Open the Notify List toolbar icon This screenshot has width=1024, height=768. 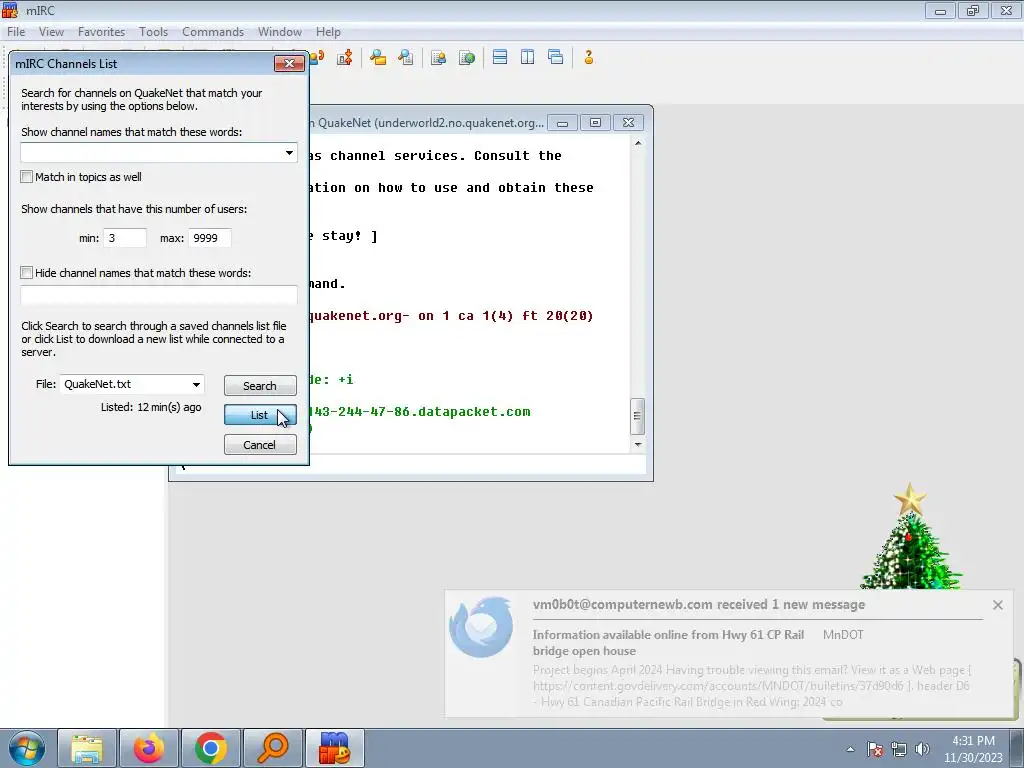(438, 57)
